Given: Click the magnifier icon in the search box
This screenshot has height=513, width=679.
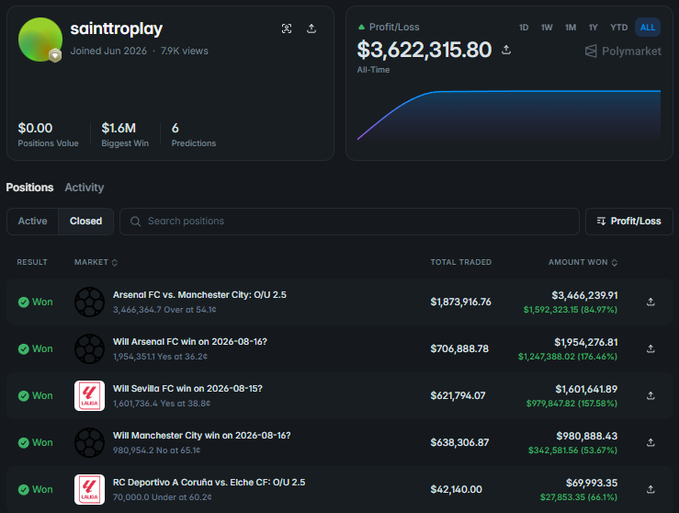Looking at the screenshot, I should pyautogui.click(x=136, y=221).
